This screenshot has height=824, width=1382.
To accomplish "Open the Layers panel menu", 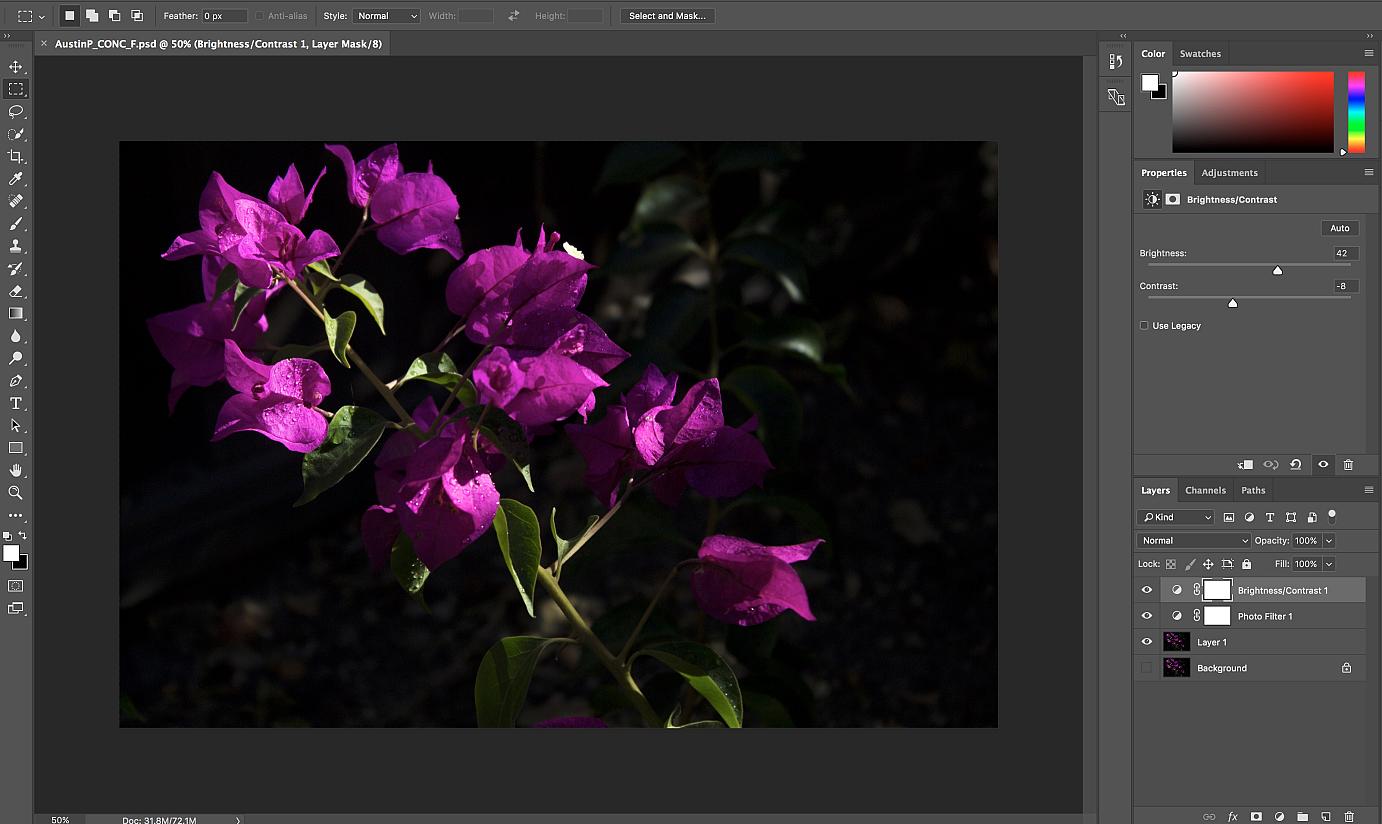I will click(x=1369, y=490).
